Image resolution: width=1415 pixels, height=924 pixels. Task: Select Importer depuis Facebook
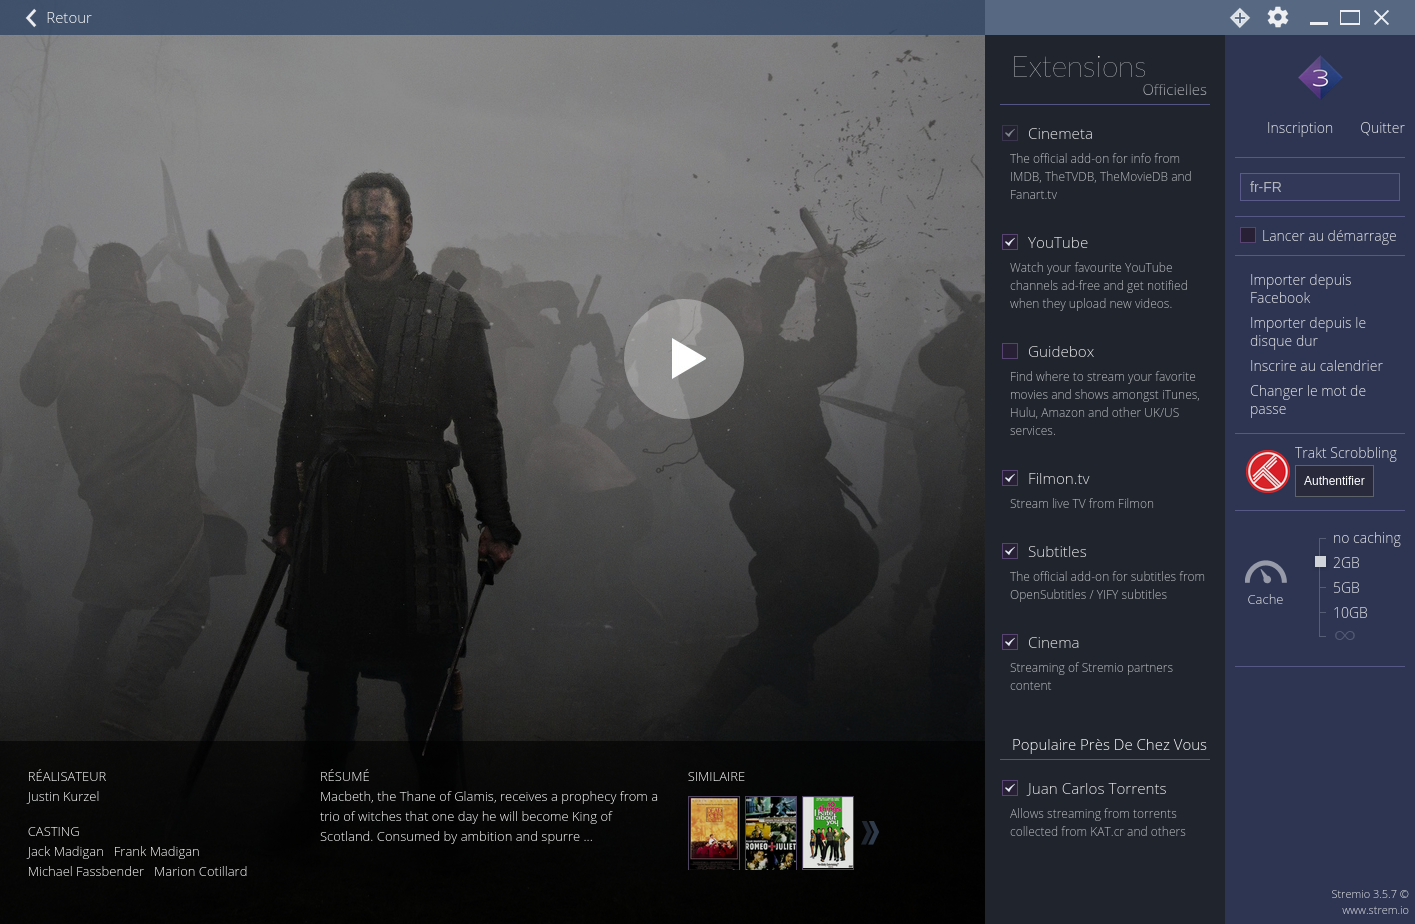tap(1300, 289)
